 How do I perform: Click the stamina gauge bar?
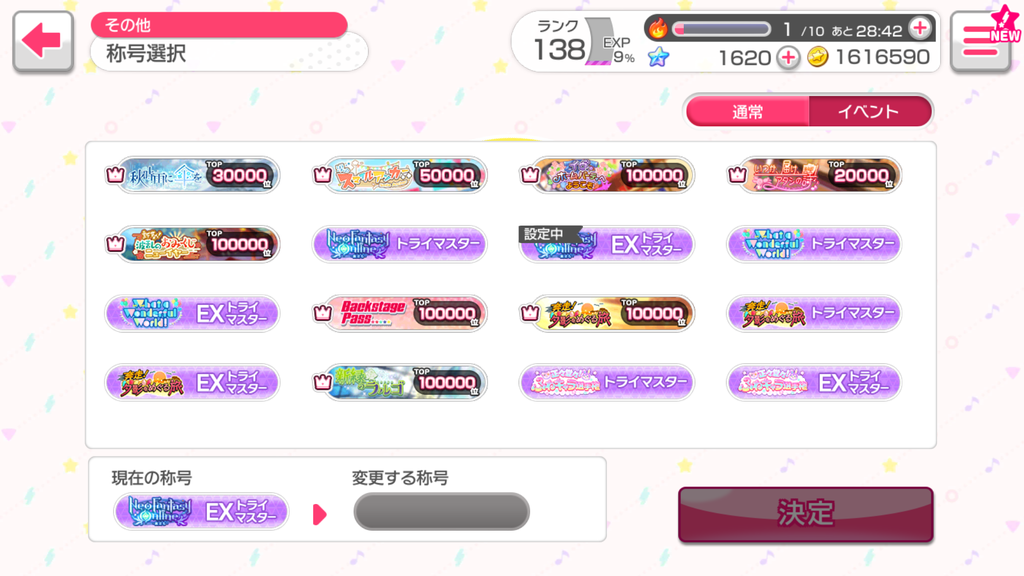pyautogui.click(x=722, y=29)
